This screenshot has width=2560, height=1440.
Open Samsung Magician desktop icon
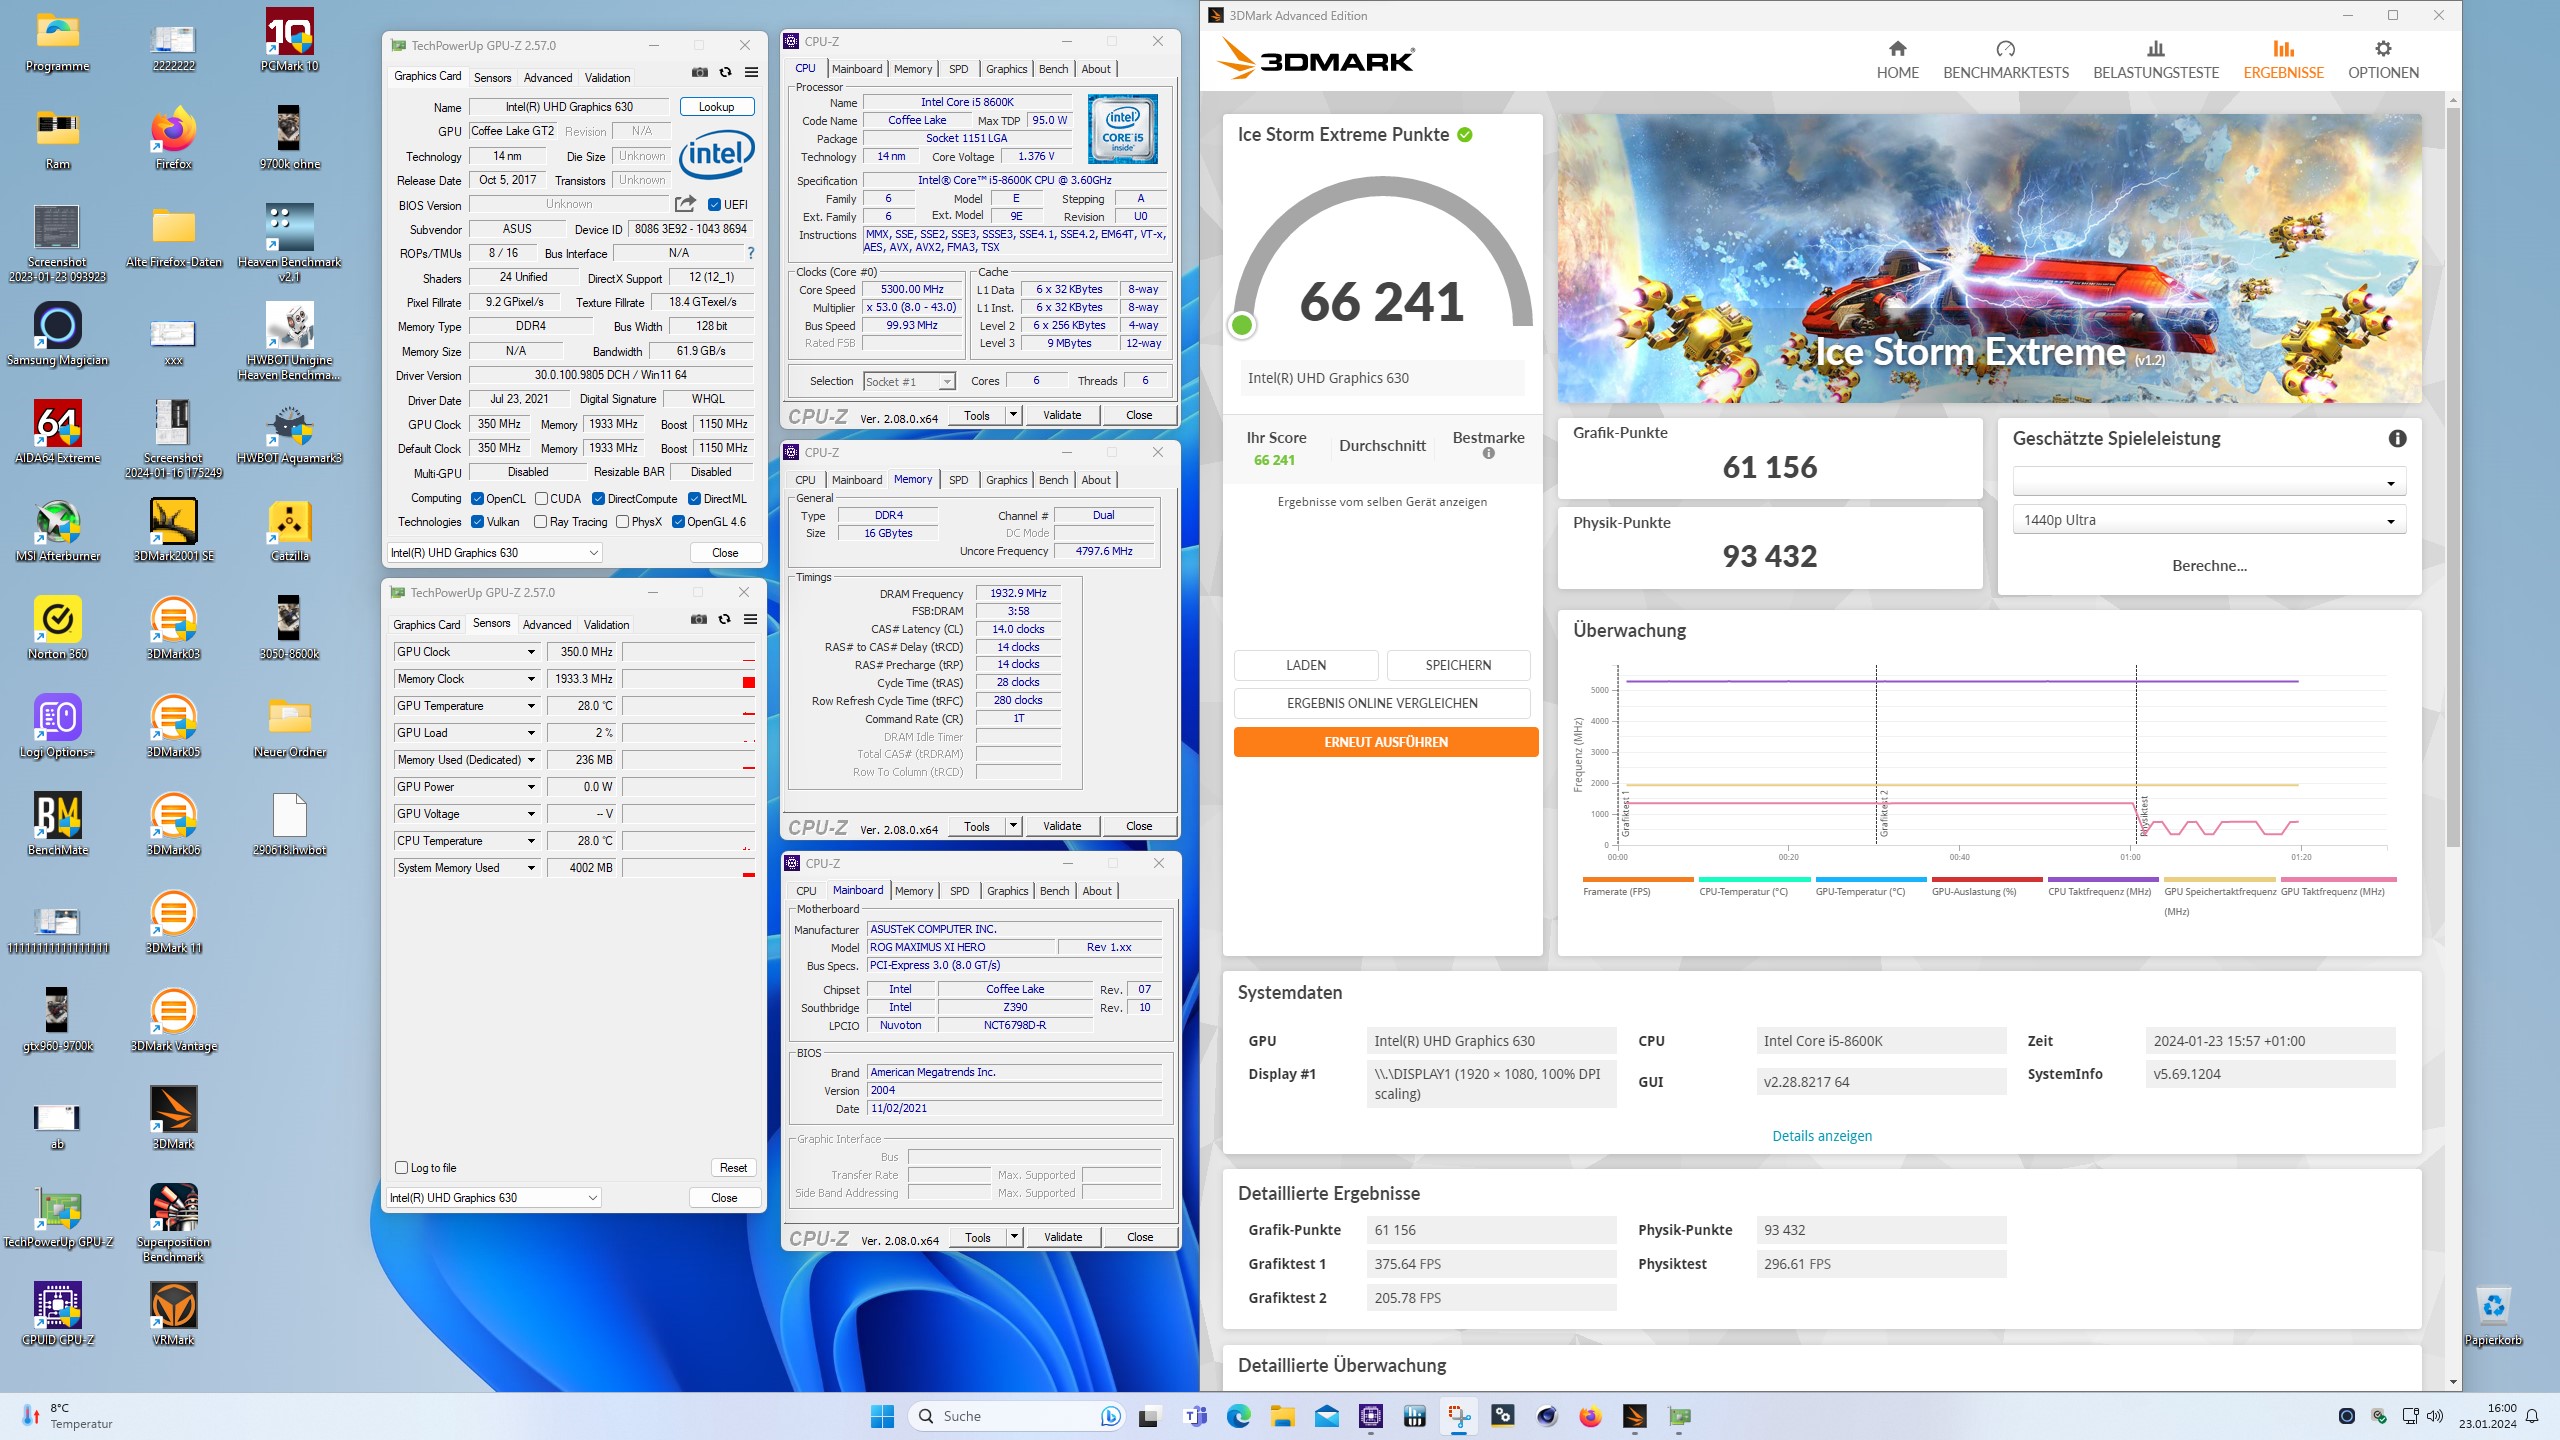point(58,334)
